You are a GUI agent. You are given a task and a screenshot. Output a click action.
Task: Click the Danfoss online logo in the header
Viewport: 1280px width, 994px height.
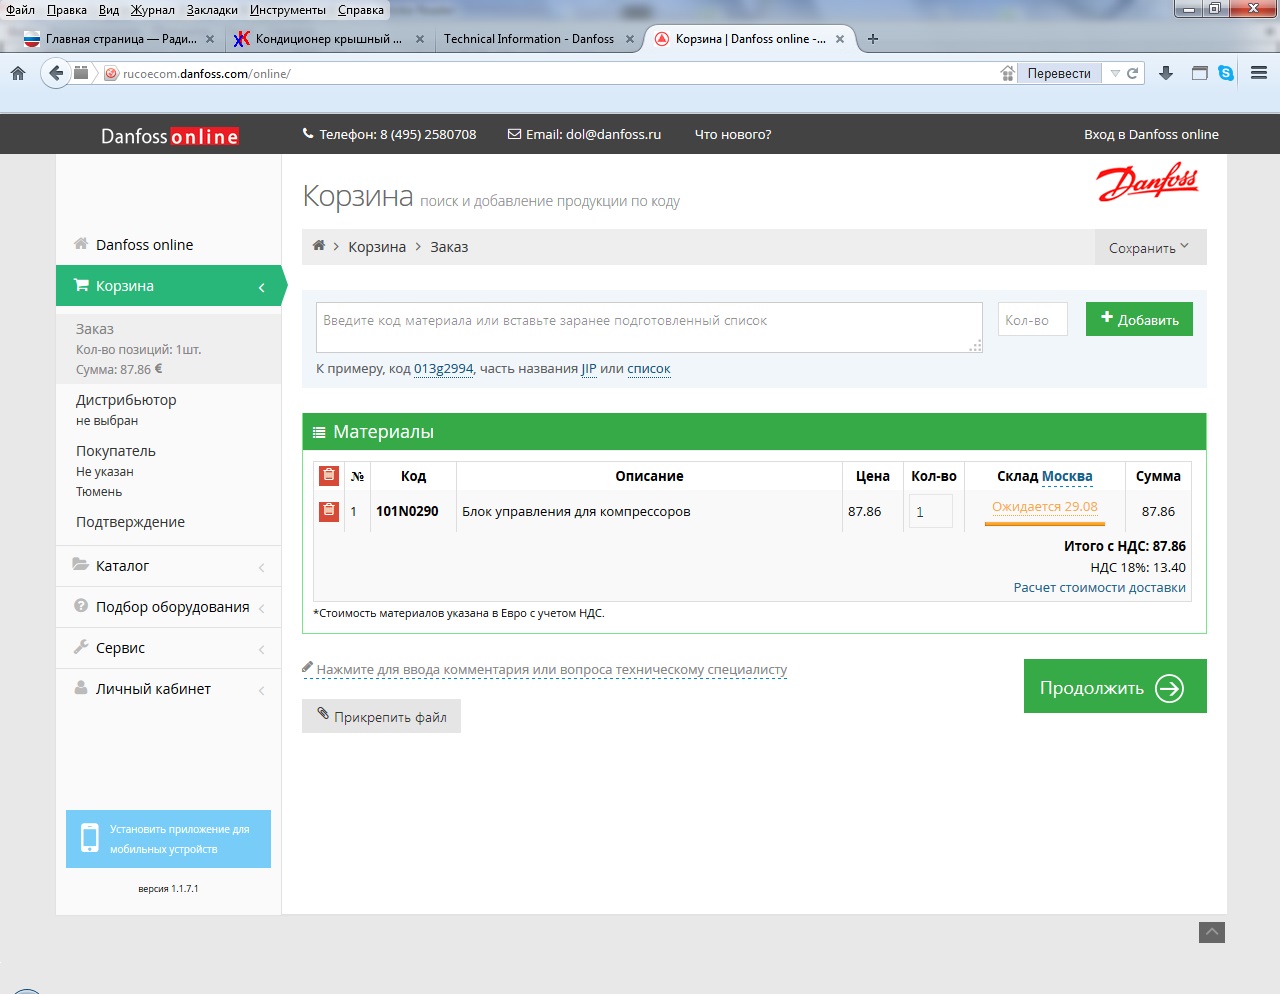coord(170,136)
